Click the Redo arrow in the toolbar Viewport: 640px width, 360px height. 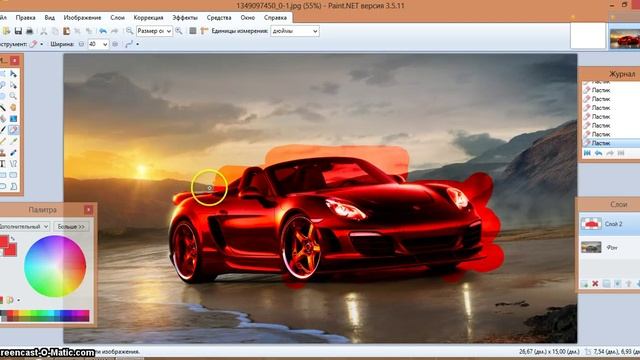[115, 31]
